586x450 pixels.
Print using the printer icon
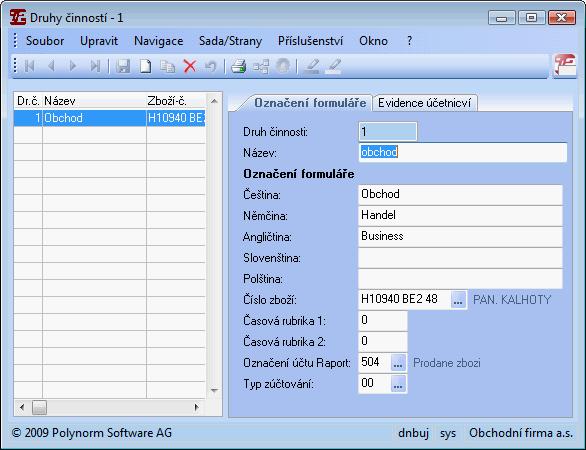[x=238, y=66]
